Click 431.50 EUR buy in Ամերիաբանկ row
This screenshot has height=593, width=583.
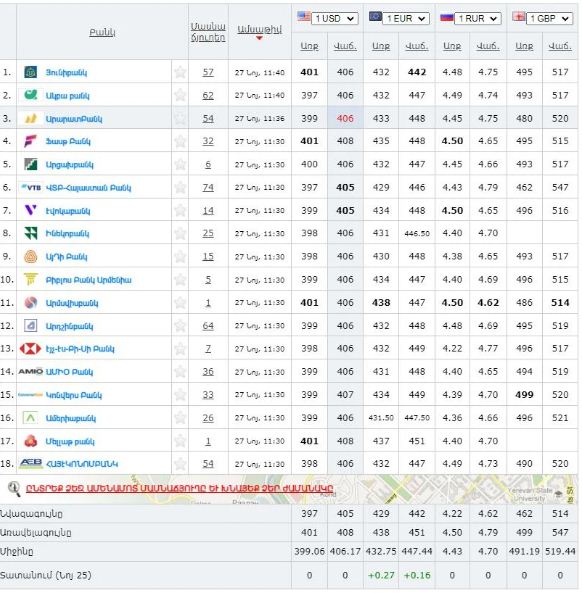(381, 418)
